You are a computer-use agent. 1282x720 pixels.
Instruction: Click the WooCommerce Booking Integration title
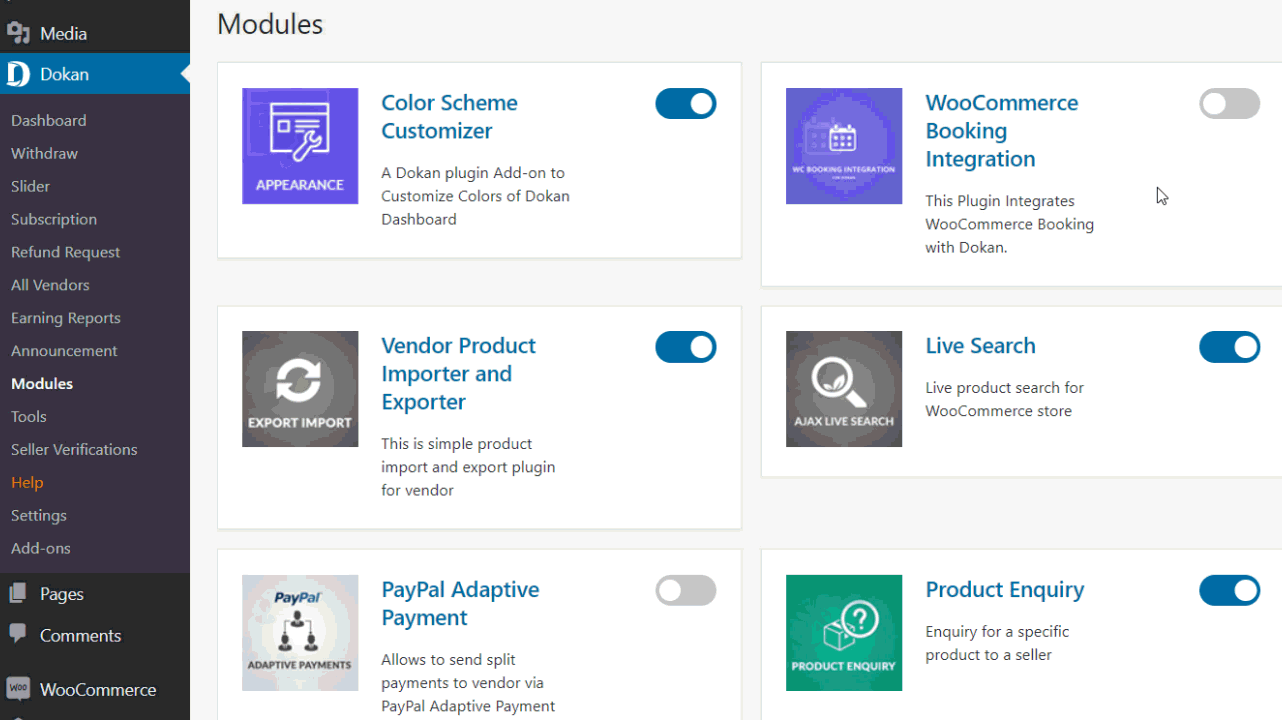tap(1002, 131)
